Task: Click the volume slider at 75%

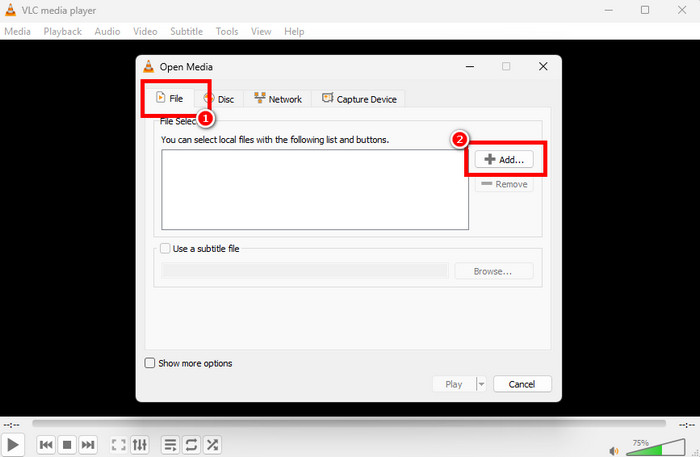Action: click(656, 447)
